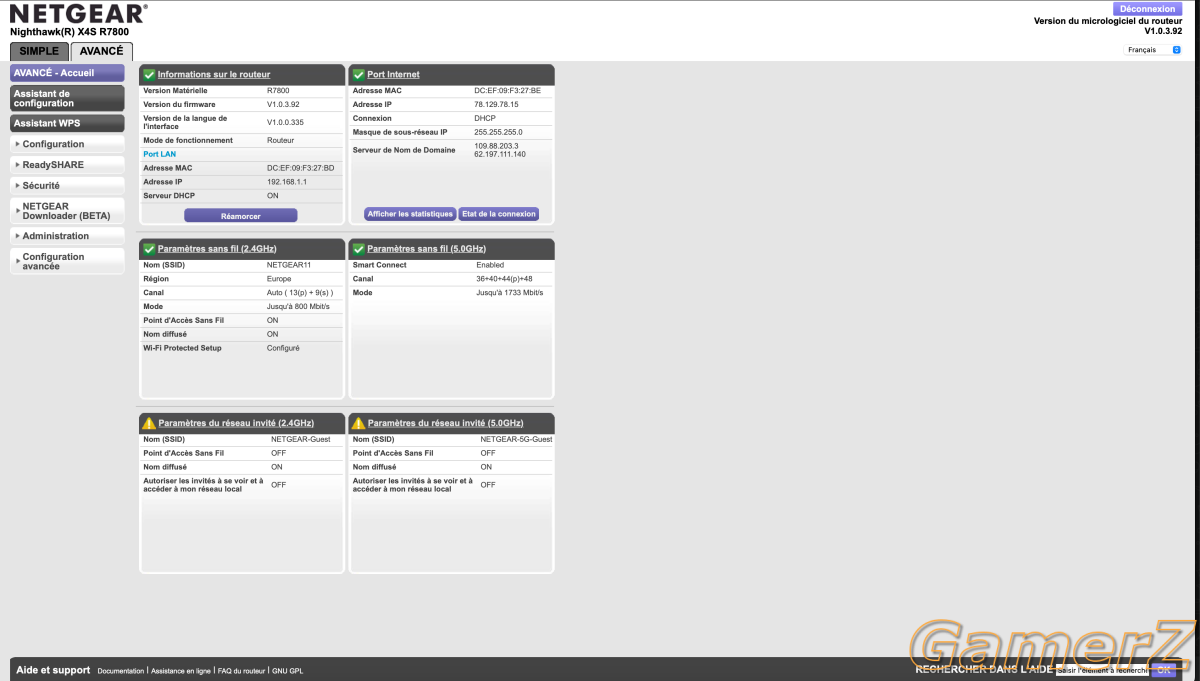The width and height of the screenshot is (1200, 681).
Task: Click Smart Connect value Enabled
Action: [490, 265]
